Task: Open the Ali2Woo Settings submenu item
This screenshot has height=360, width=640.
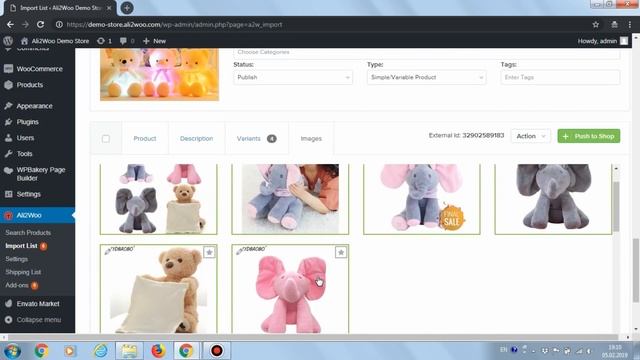Action: tap(17, 259)
